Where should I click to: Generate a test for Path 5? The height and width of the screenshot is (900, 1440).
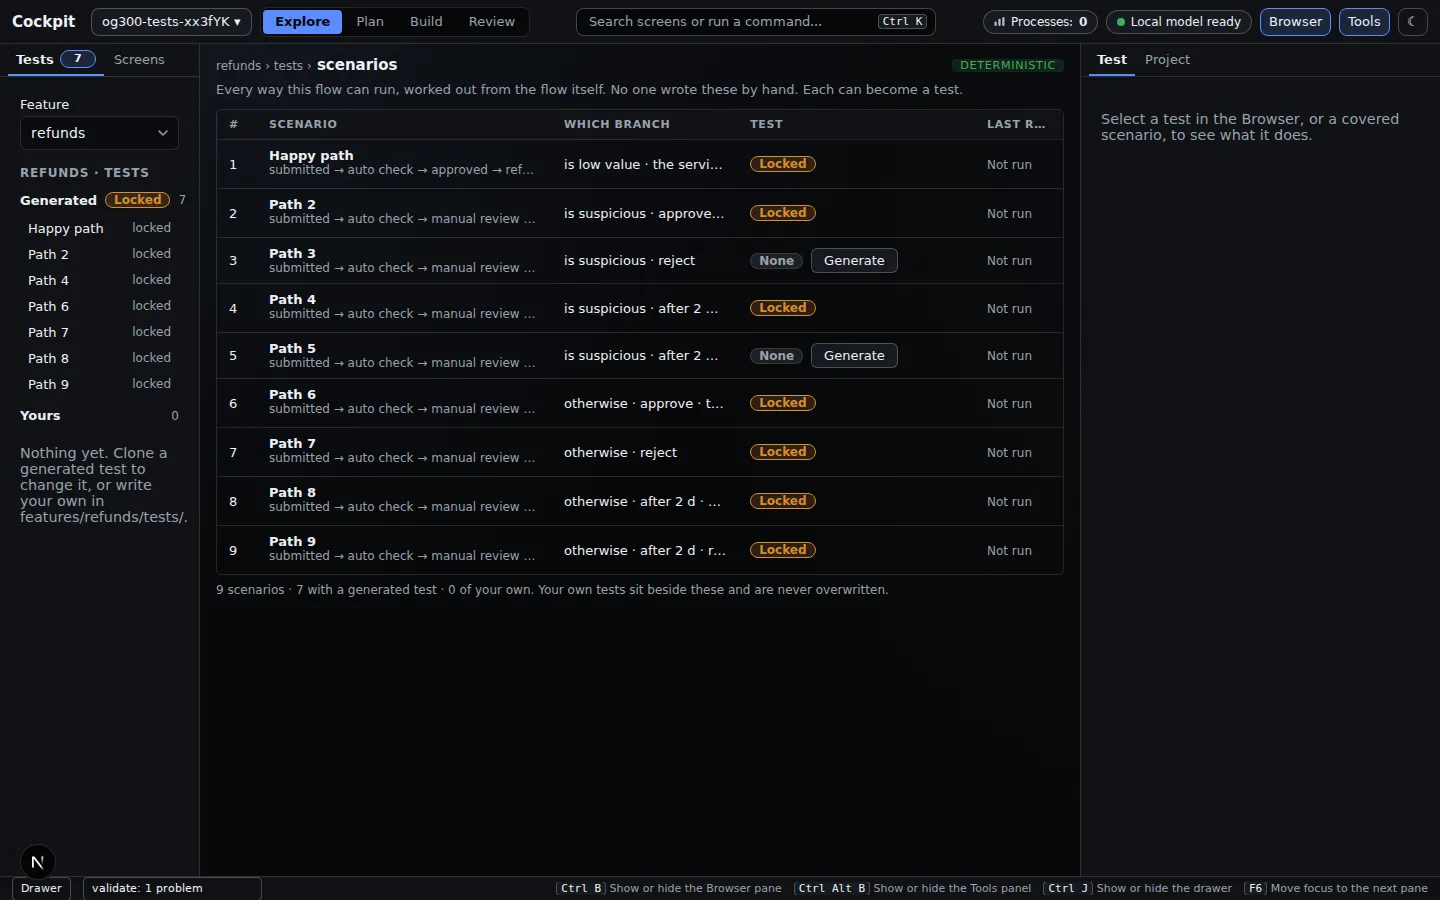(854, 355)
